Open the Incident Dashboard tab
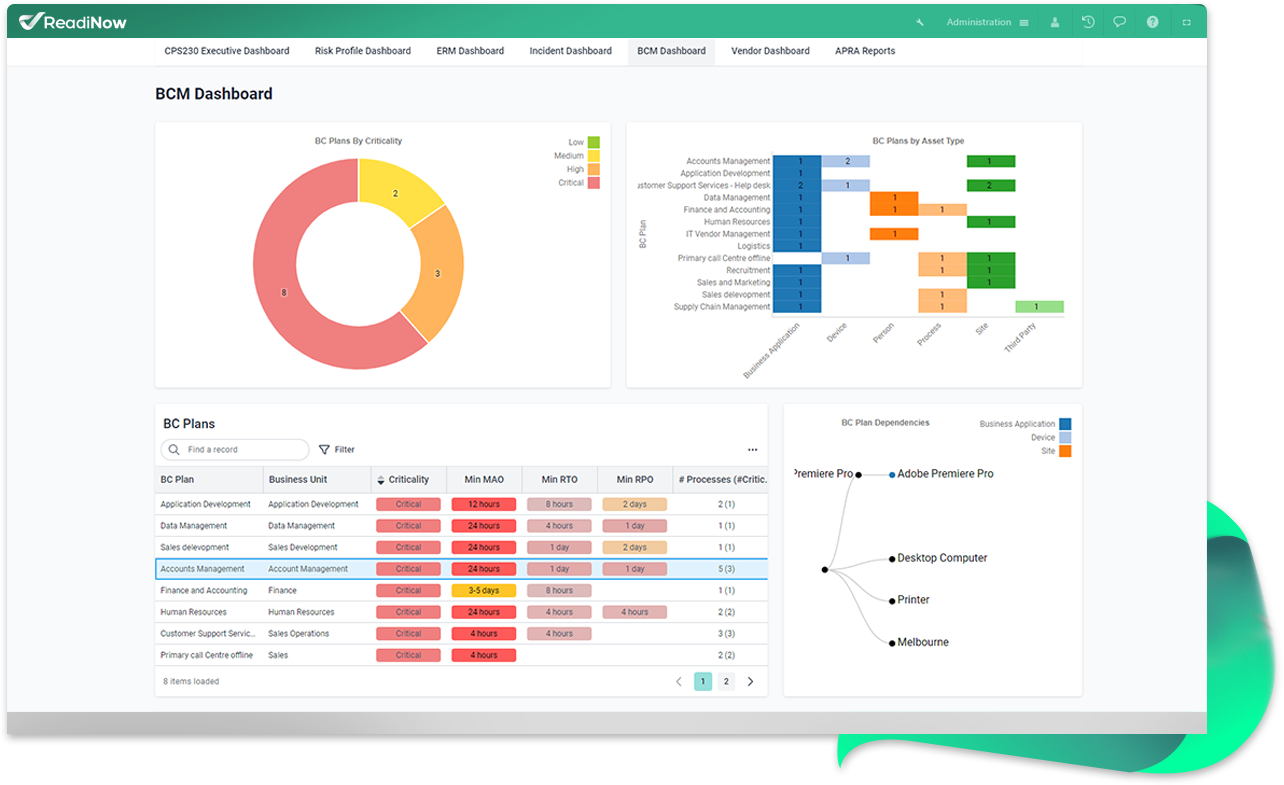Viewport: 1284px width, 785px height. (x=570, y=51)
